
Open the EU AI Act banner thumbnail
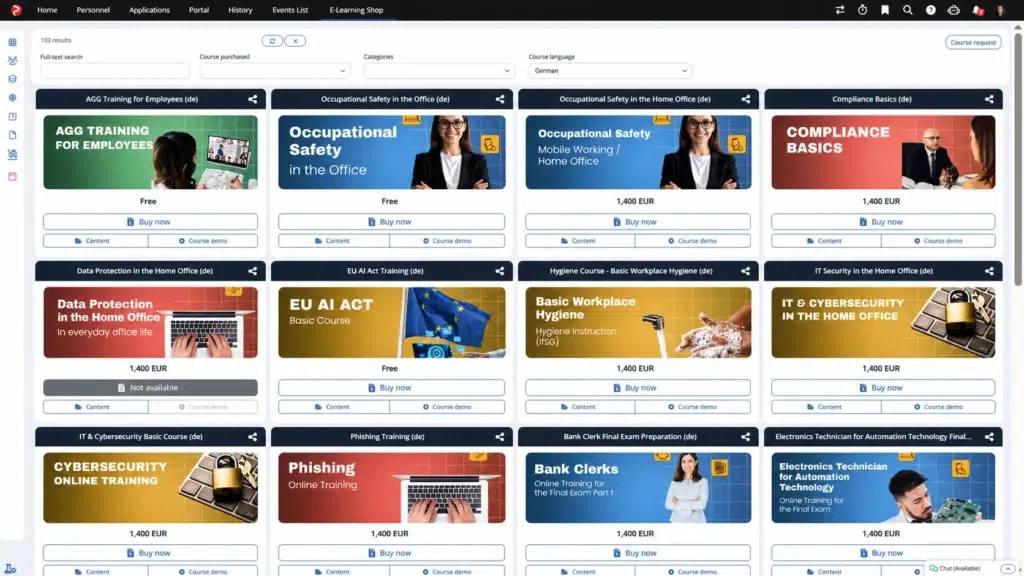391,323
